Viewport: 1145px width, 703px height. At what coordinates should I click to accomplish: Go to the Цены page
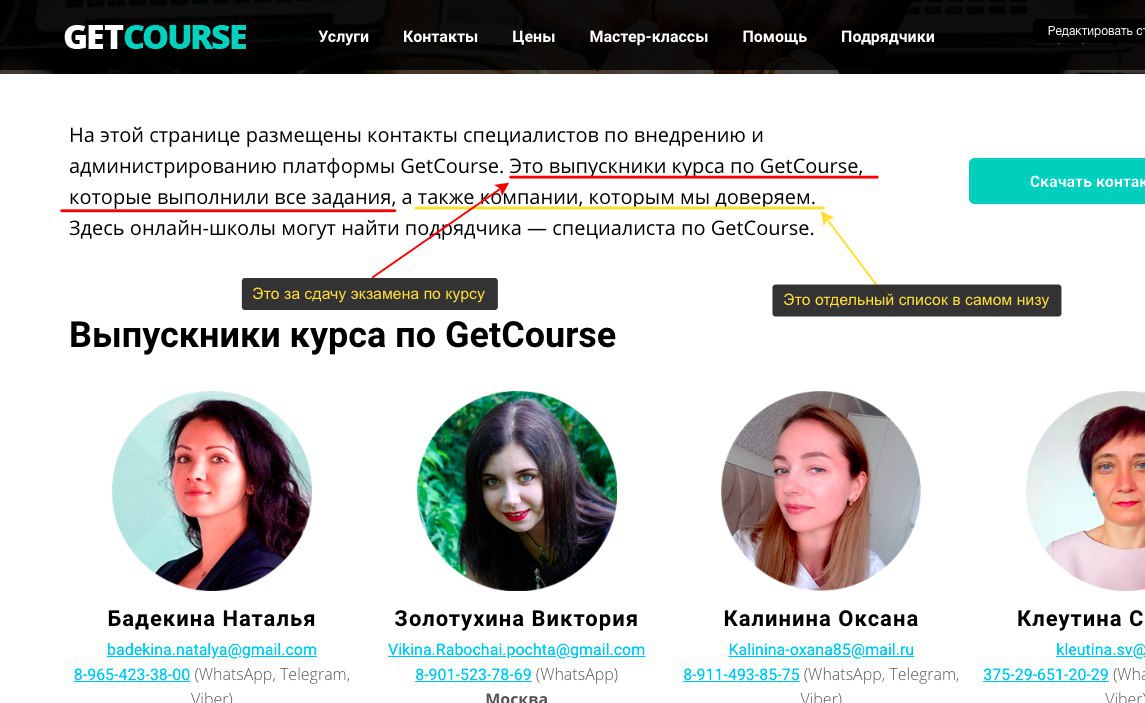[533, 37]
